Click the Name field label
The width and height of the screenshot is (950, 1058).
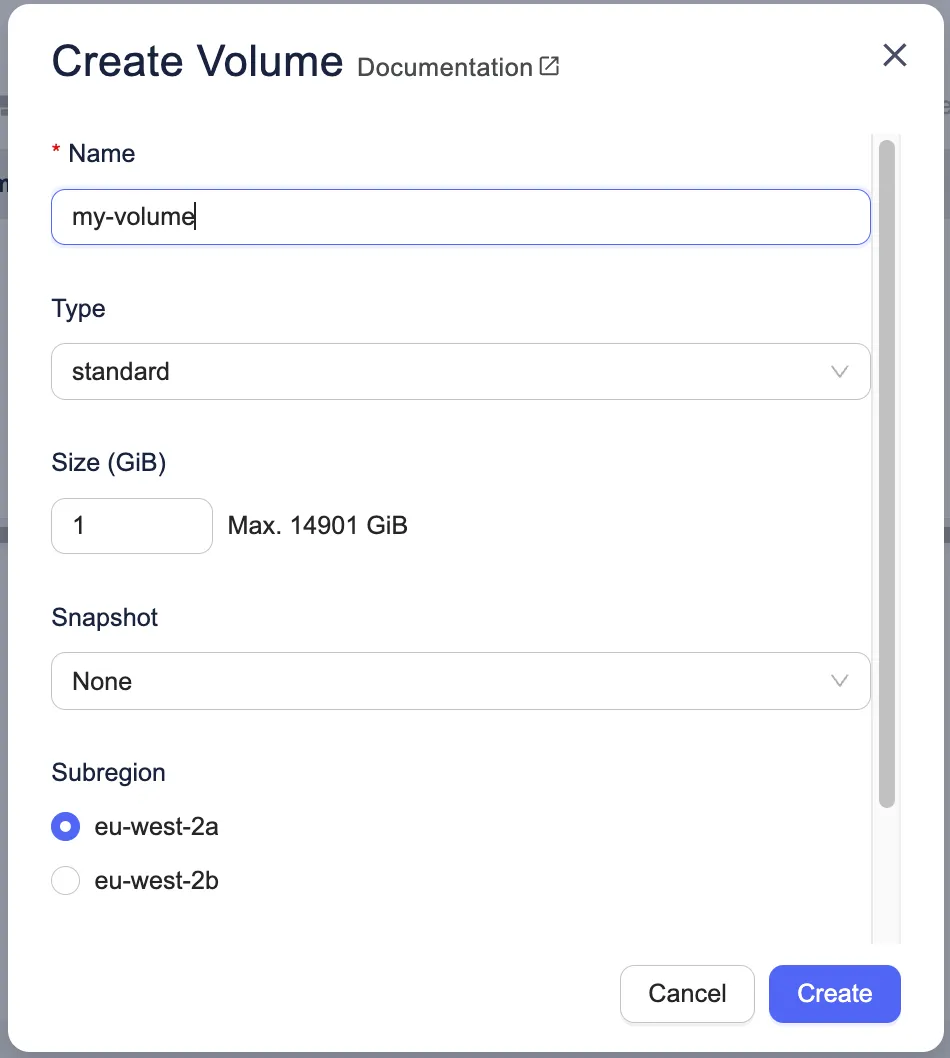coord(101,154)
